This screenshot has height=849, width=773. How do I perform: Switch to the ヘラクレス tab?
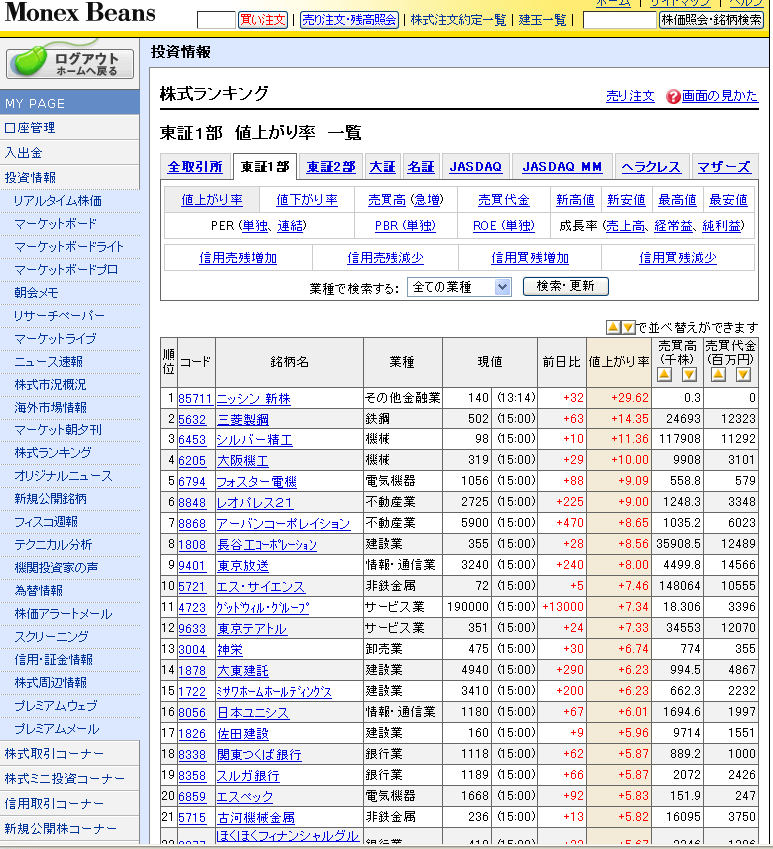tap(651, 167)
